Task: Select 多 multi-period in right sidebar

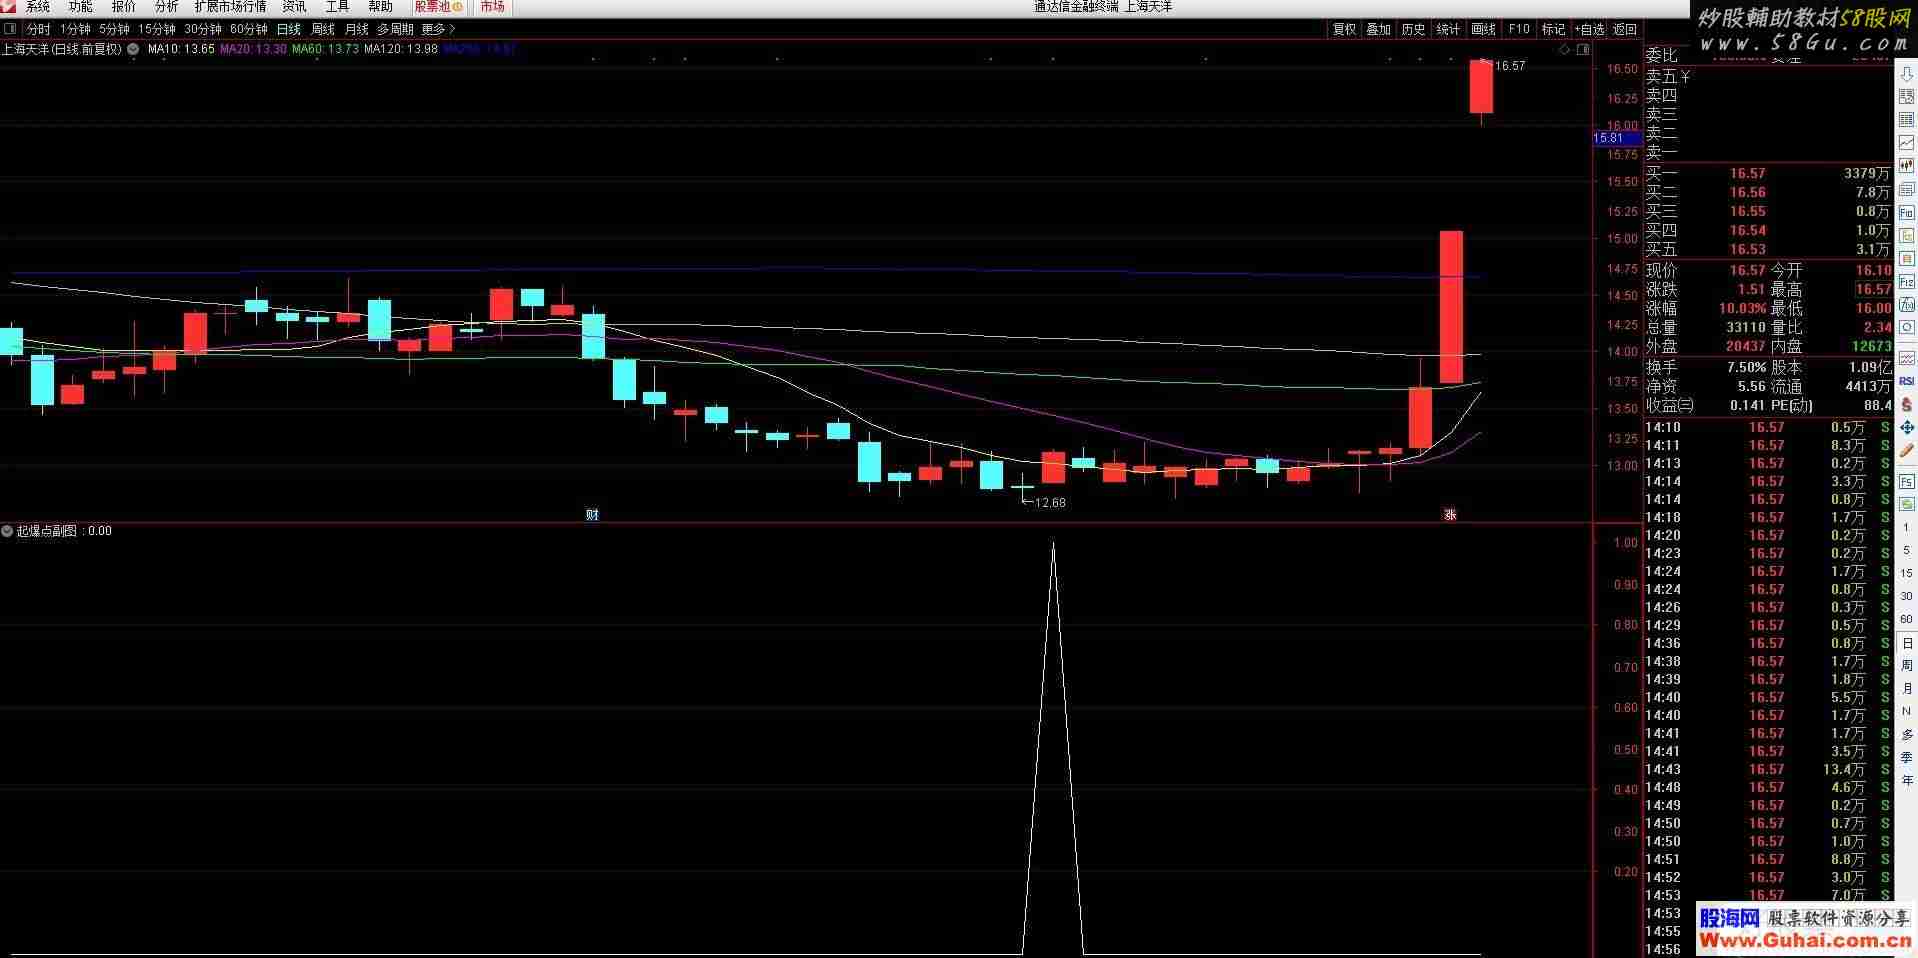Action: 1906,734
